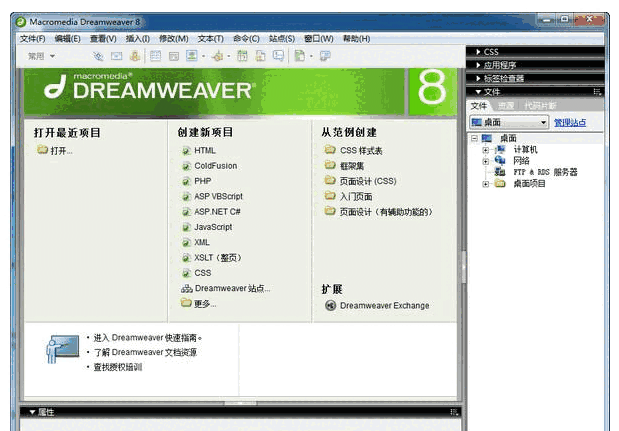Open the 命令(C) menu
The width and height of the screenshot is (619, 431).
click(x=246, y=39)
